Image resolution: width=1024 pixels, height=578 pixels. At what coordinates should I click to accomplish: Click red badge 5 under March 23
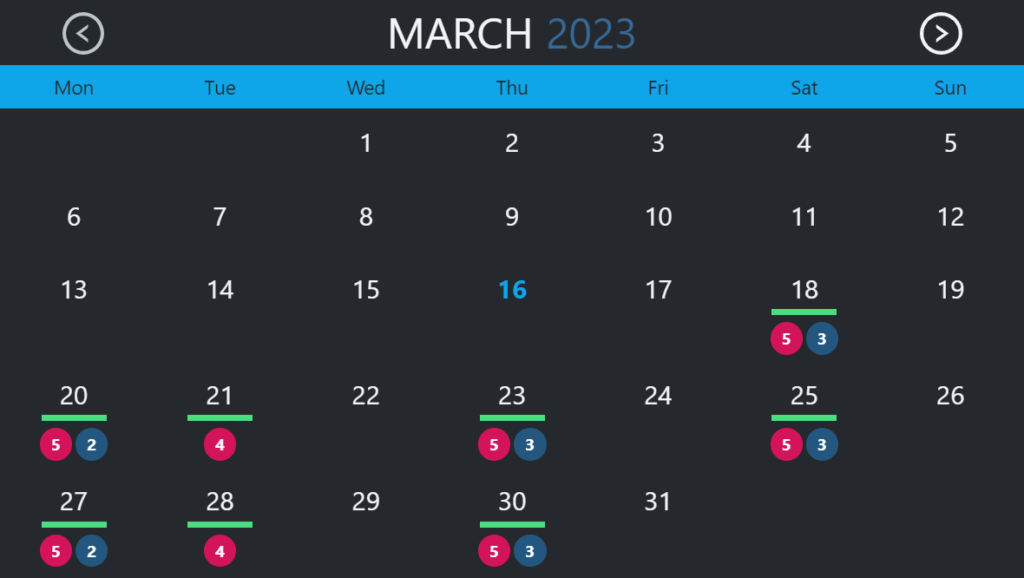tap(494, 445)
